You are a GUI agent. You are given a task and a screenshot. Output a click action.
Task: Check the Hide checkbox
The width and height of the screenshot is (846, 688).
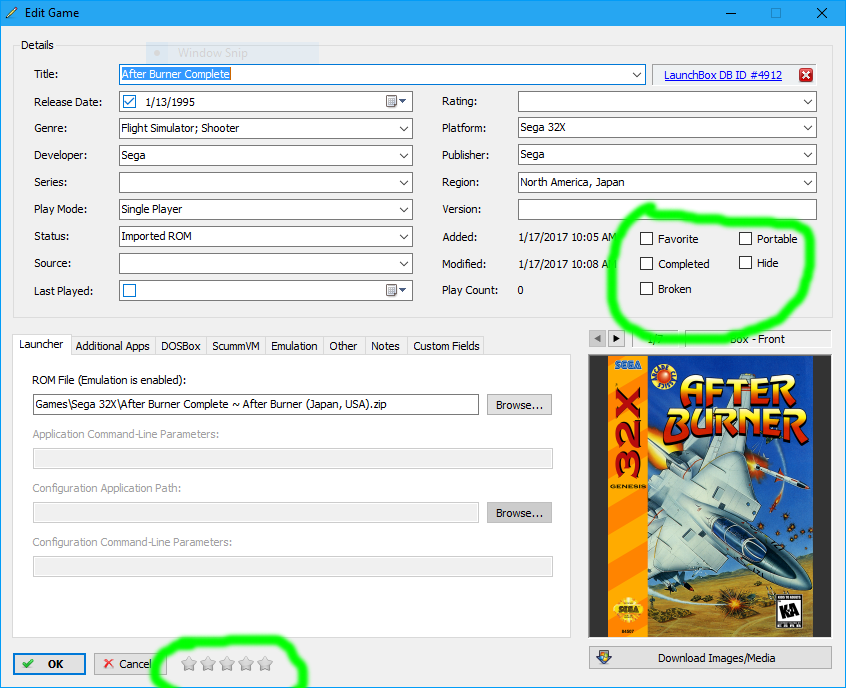pyautogui.click(x=745, y=263)
